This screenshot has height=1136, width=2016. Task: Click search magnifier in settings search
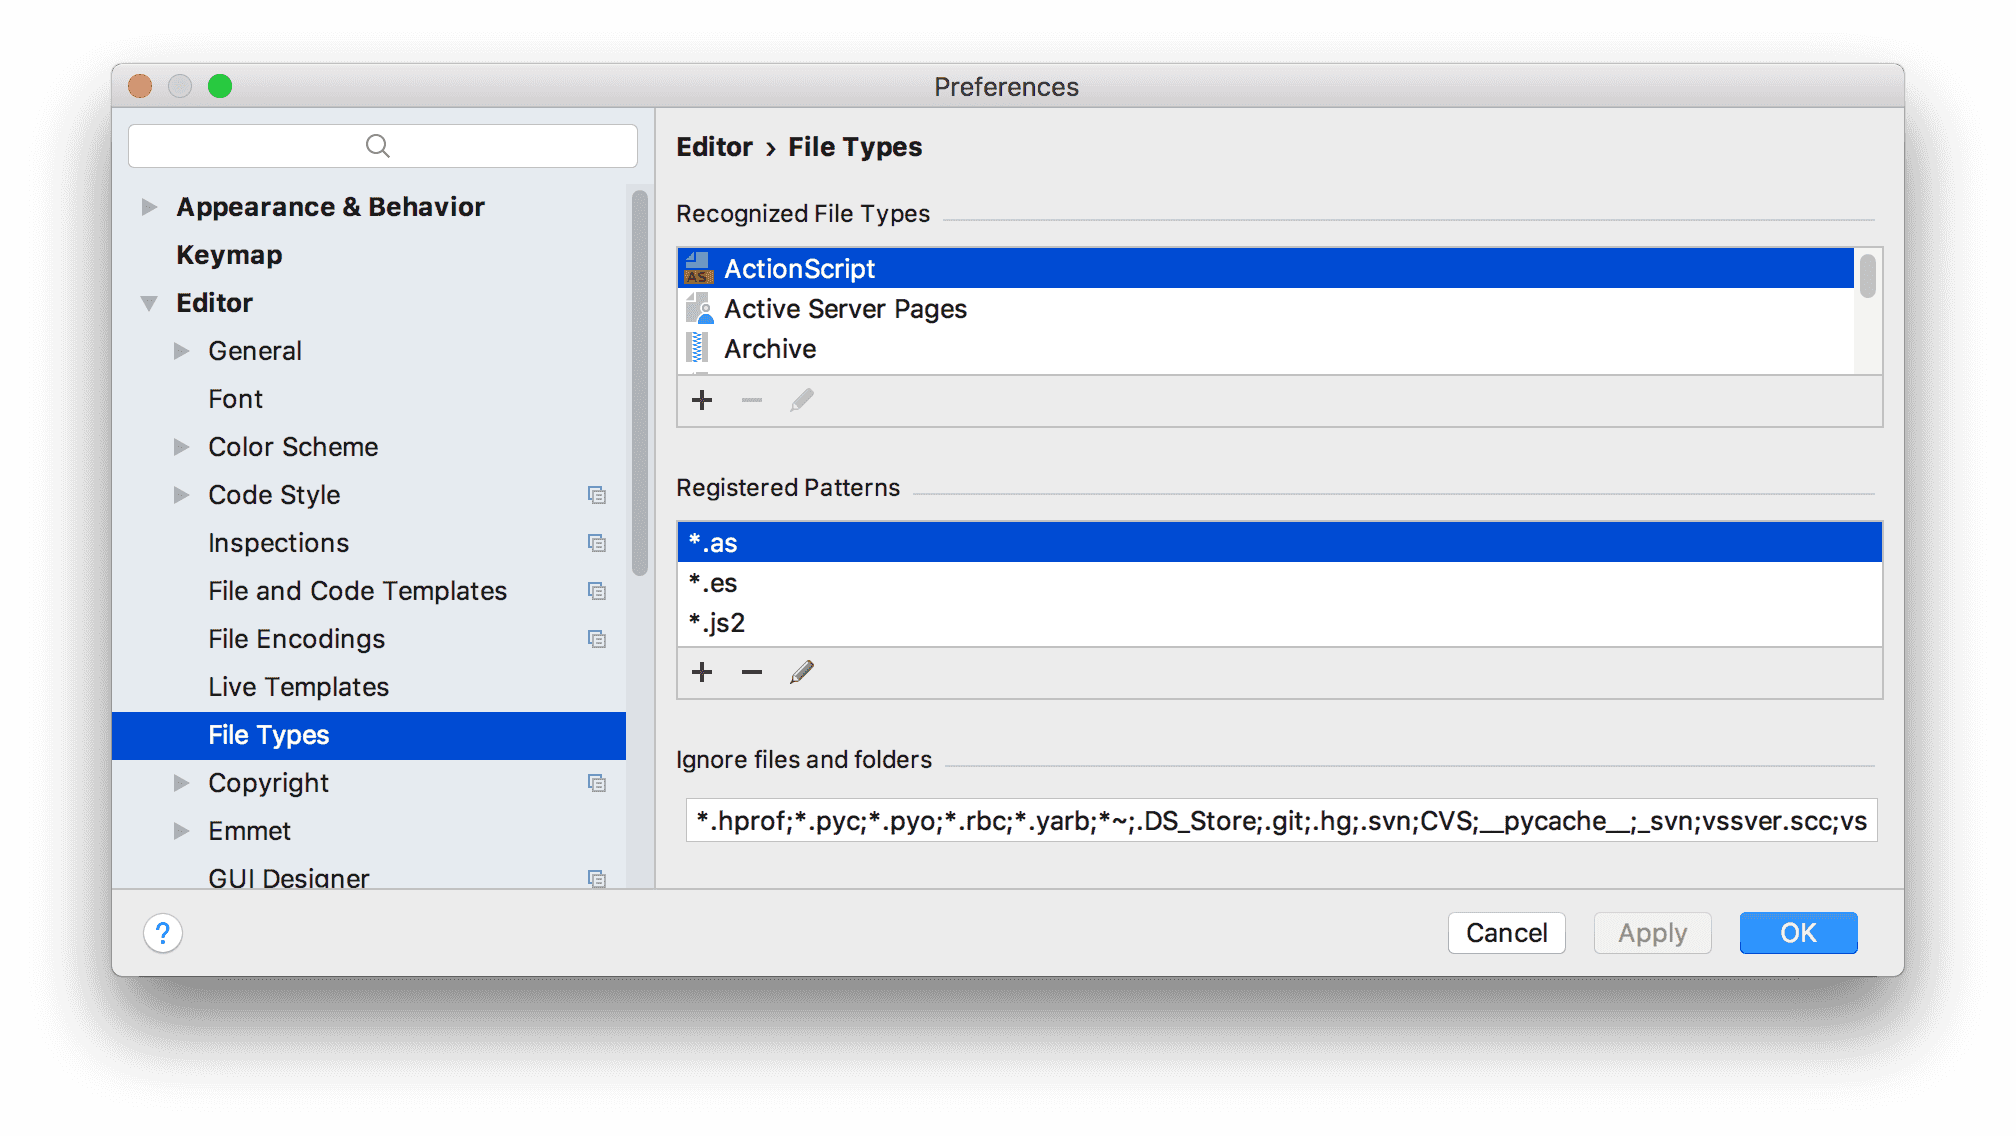point(378,146)
